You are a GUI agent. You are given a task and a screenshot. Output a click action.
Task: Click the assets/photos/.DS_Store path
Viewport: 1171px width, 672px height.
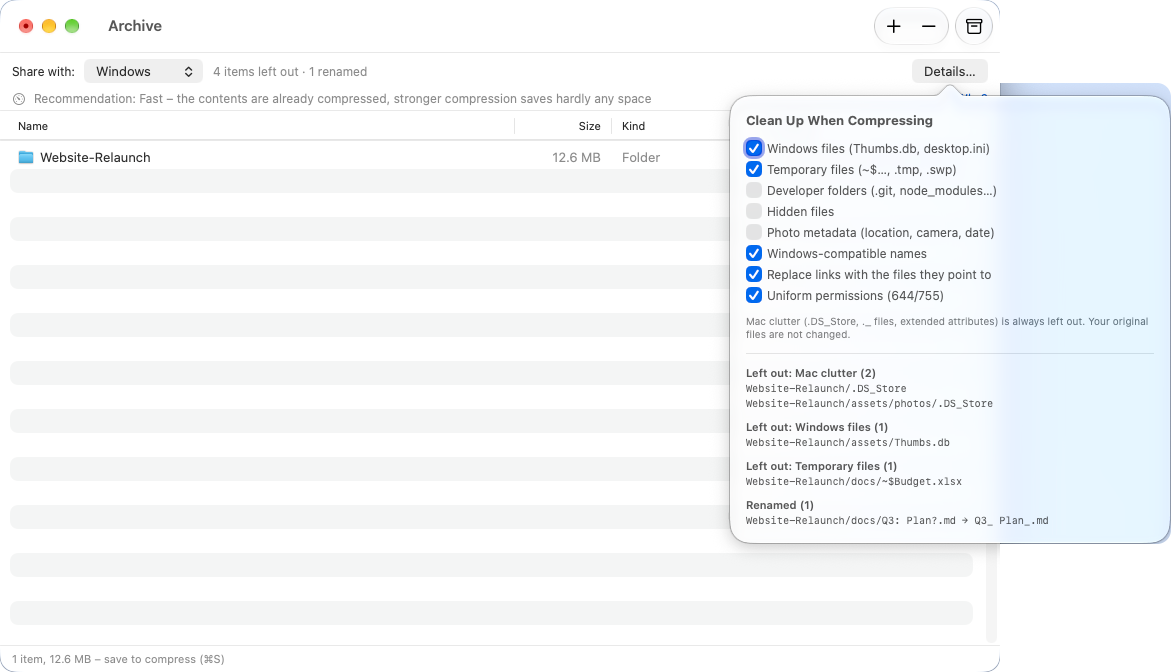869,404
